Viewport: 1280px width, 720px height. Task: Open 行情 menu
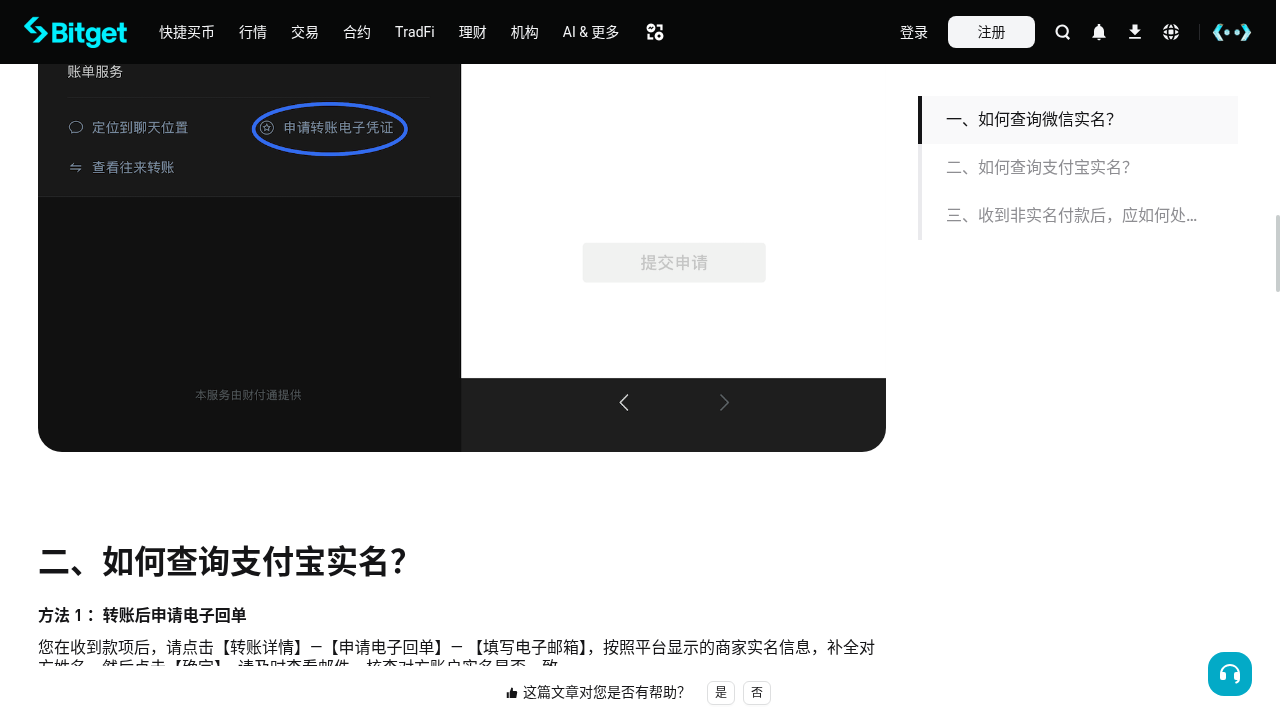point(253,32)
